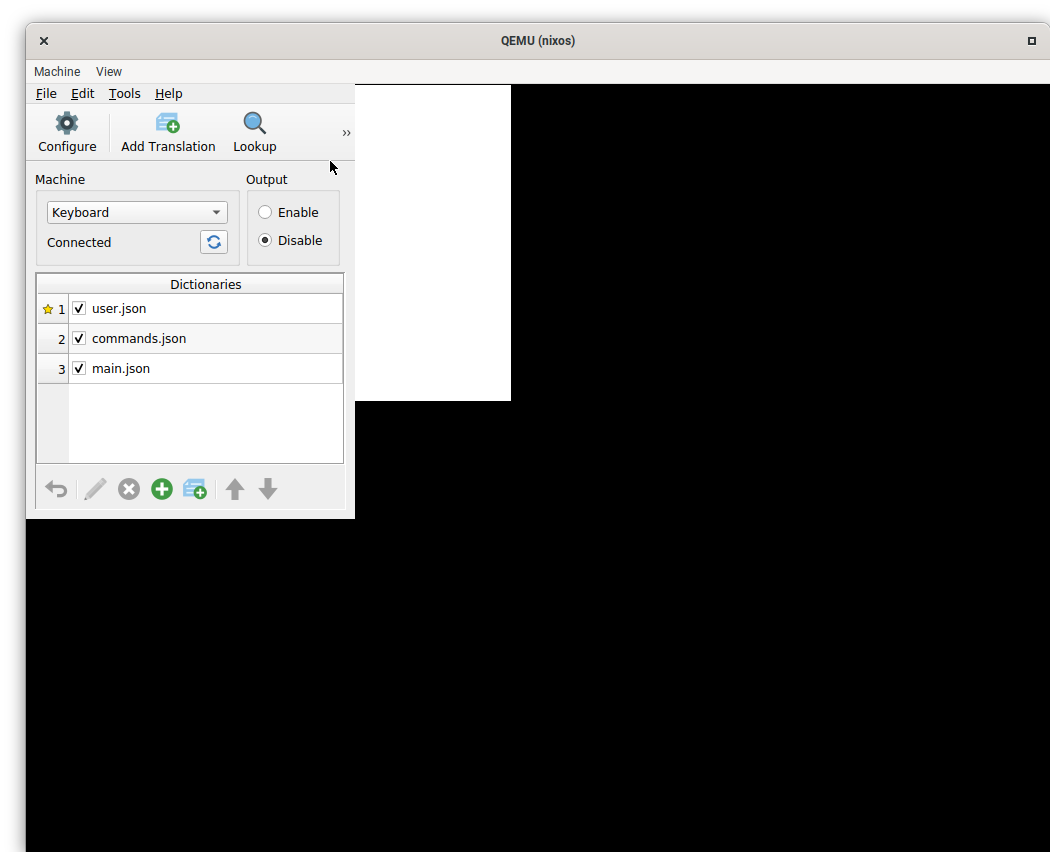This screenshot has width=1050, height=852.
Task: Click the green add dictionaries button
Action: coord(162,489)
